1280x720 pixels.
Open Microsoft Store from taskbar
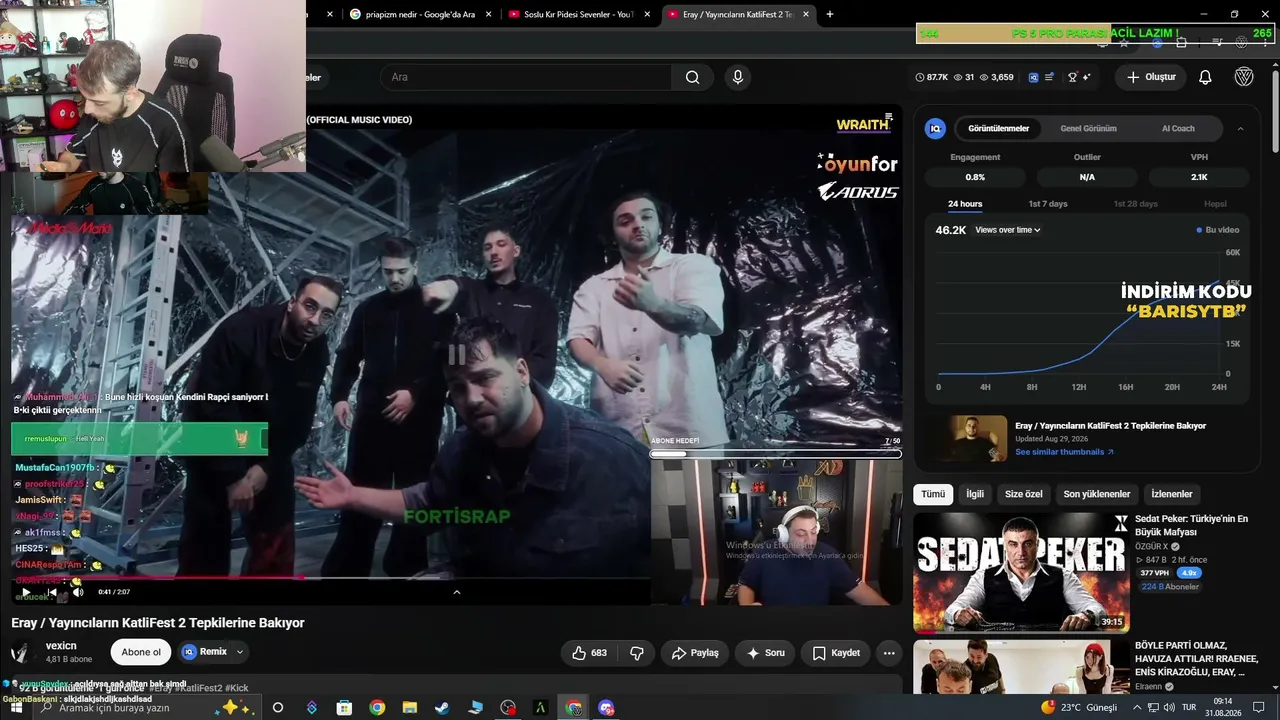tap(344, 708)
